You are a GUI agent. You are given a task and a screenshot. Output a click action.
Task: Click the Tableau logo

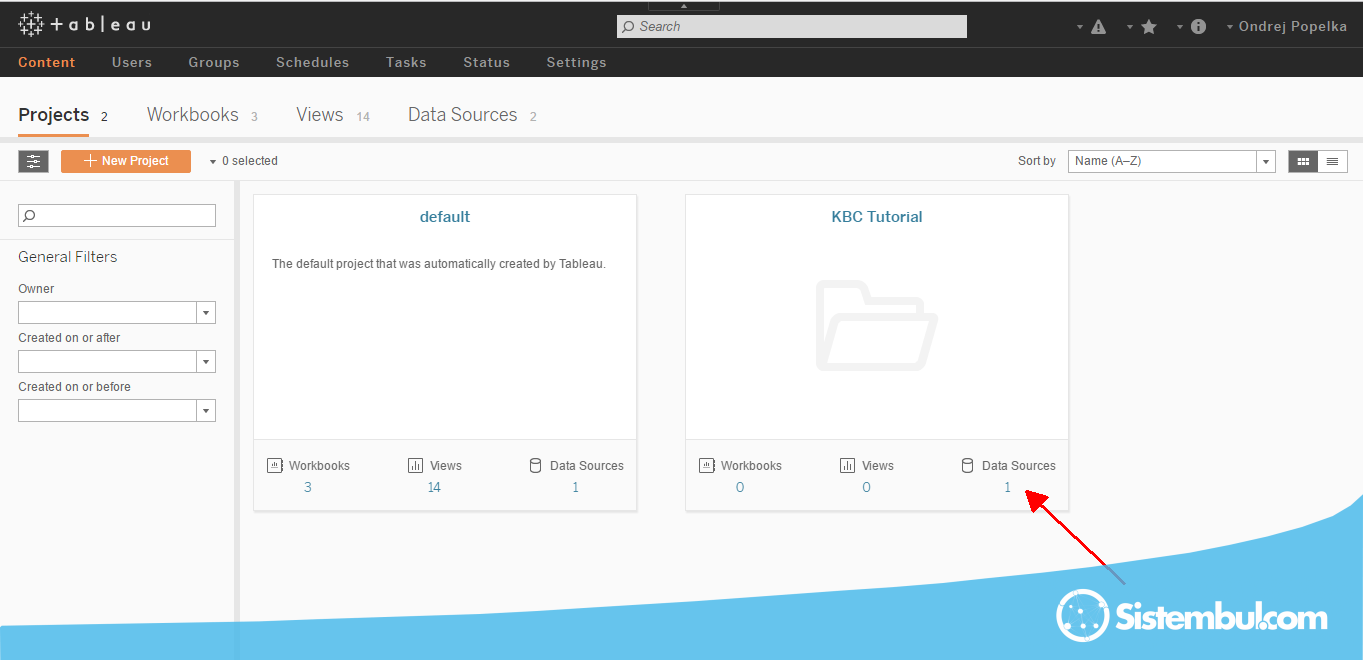point(84,24)
